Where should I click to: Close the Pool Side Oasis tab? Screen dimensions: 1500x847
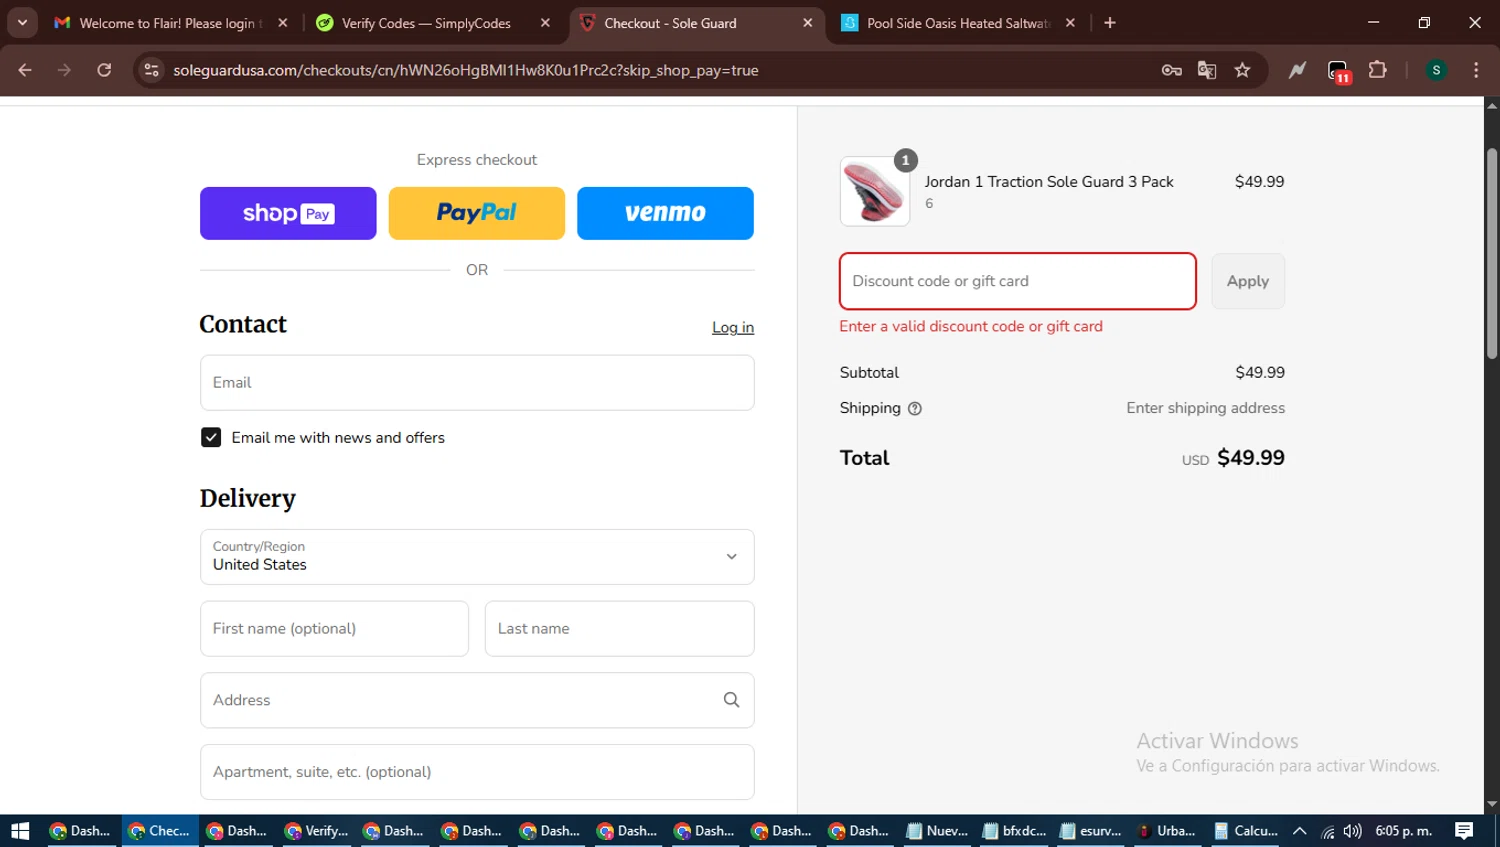point(1070,22)
